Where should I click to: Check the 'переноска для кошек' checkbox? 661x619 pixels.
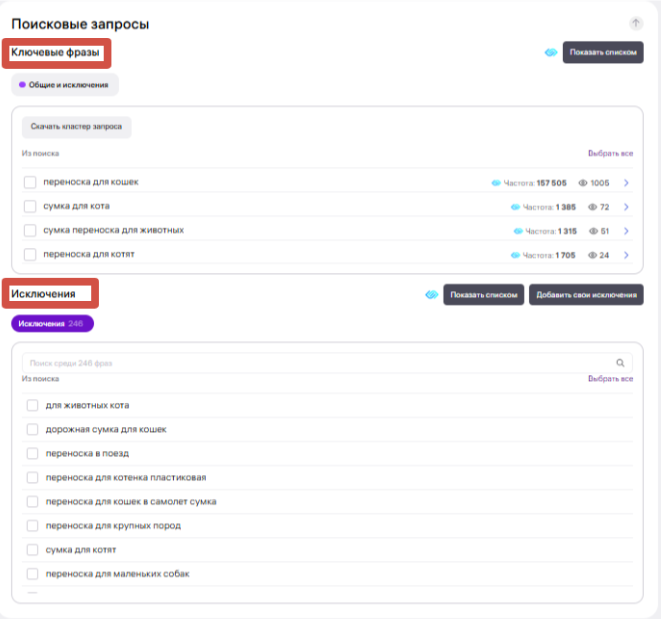(30, 183)
